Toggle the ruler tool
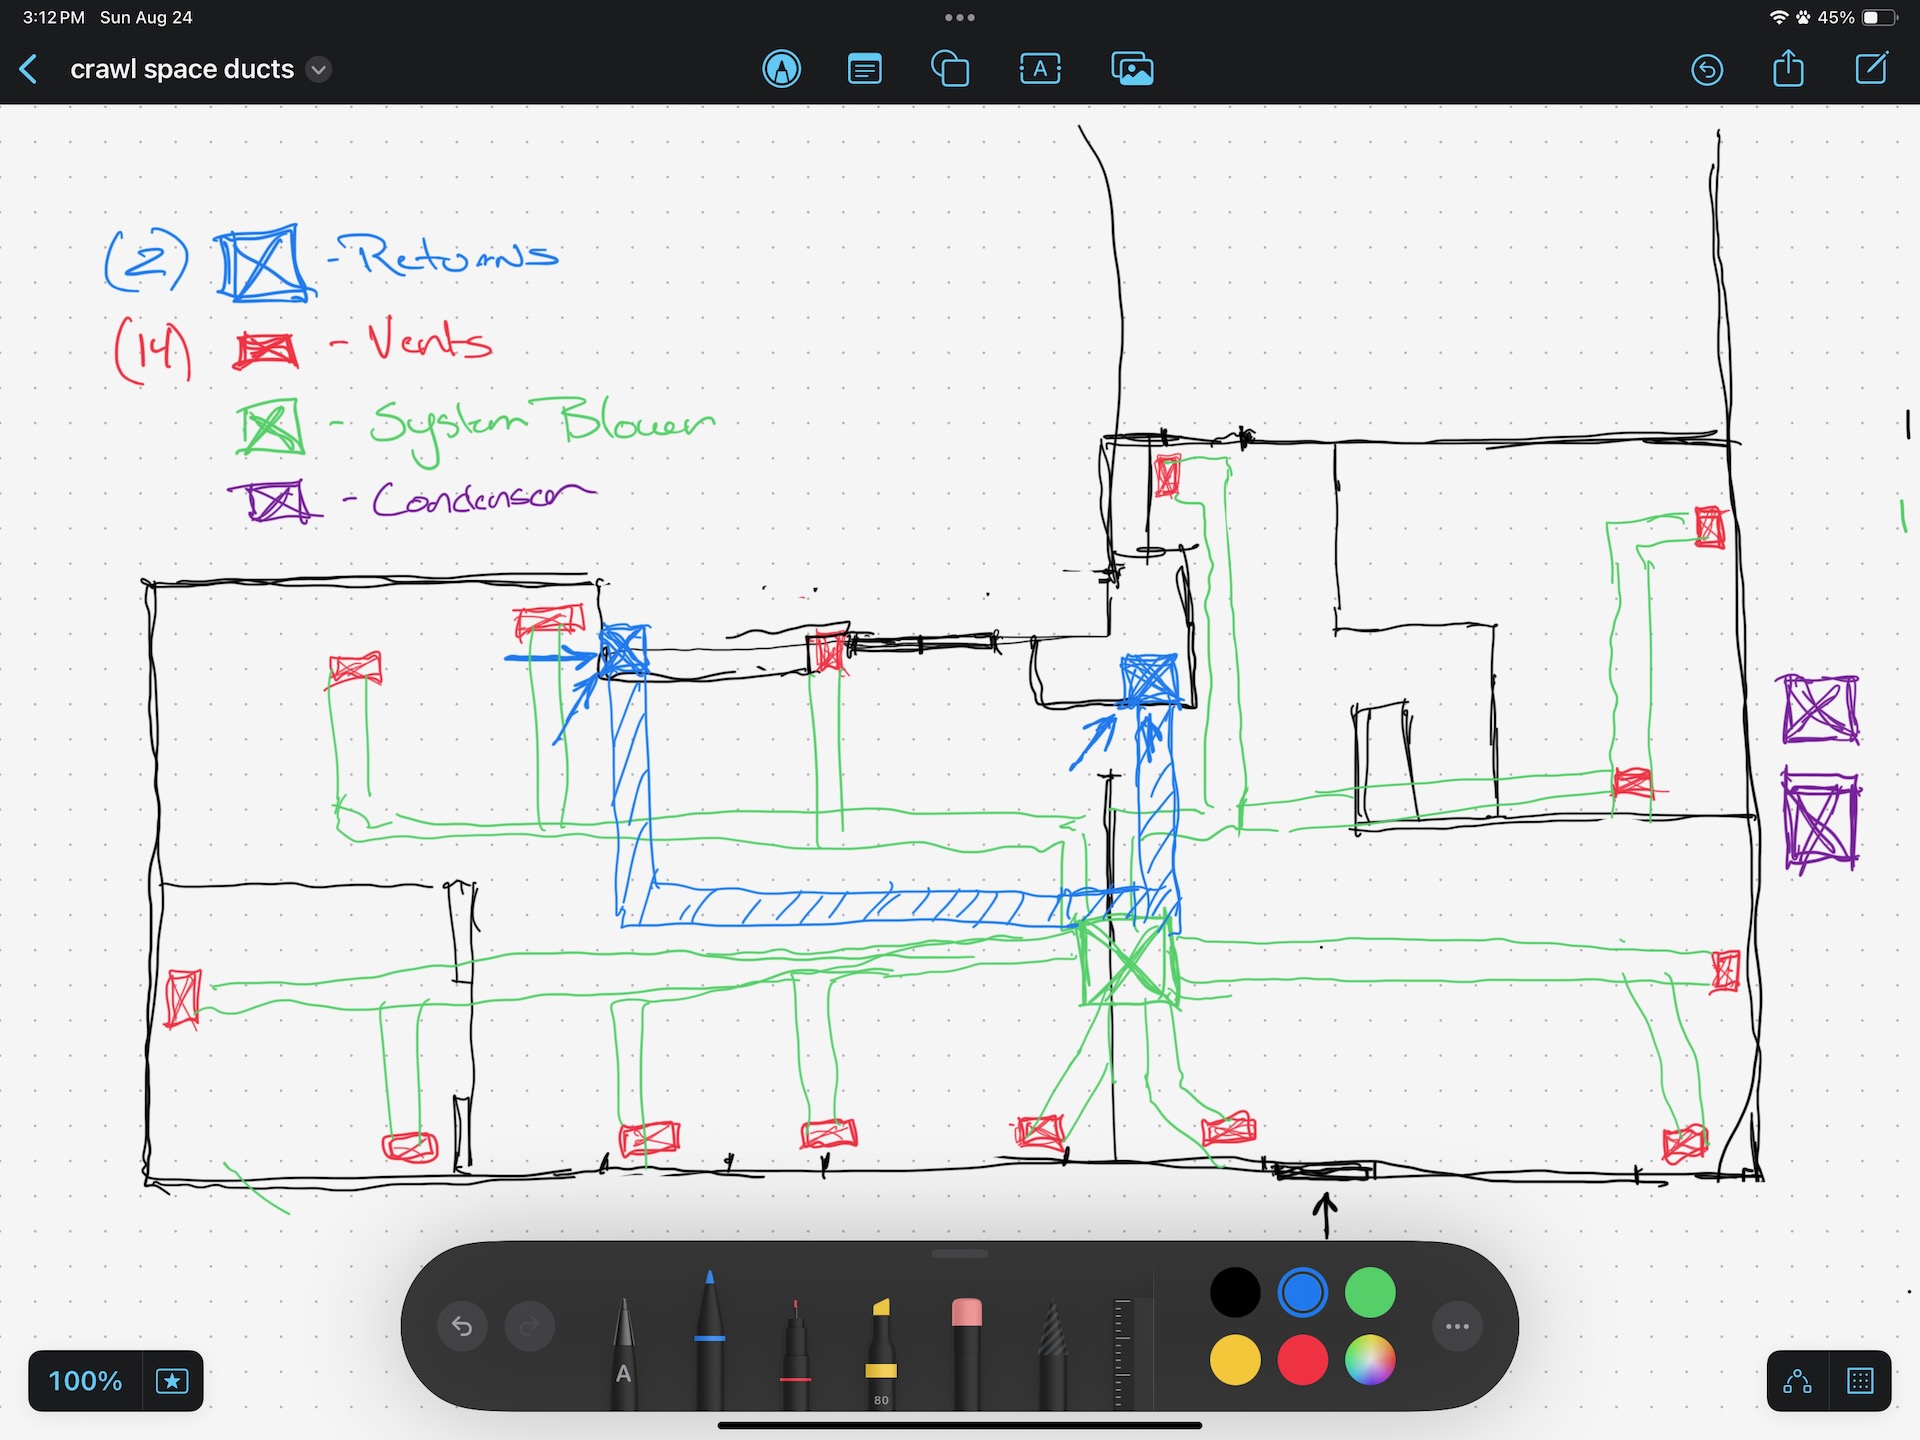Image resolution: width=1920 pixels, height=1440 pixels. (x=1124, y=1350)
